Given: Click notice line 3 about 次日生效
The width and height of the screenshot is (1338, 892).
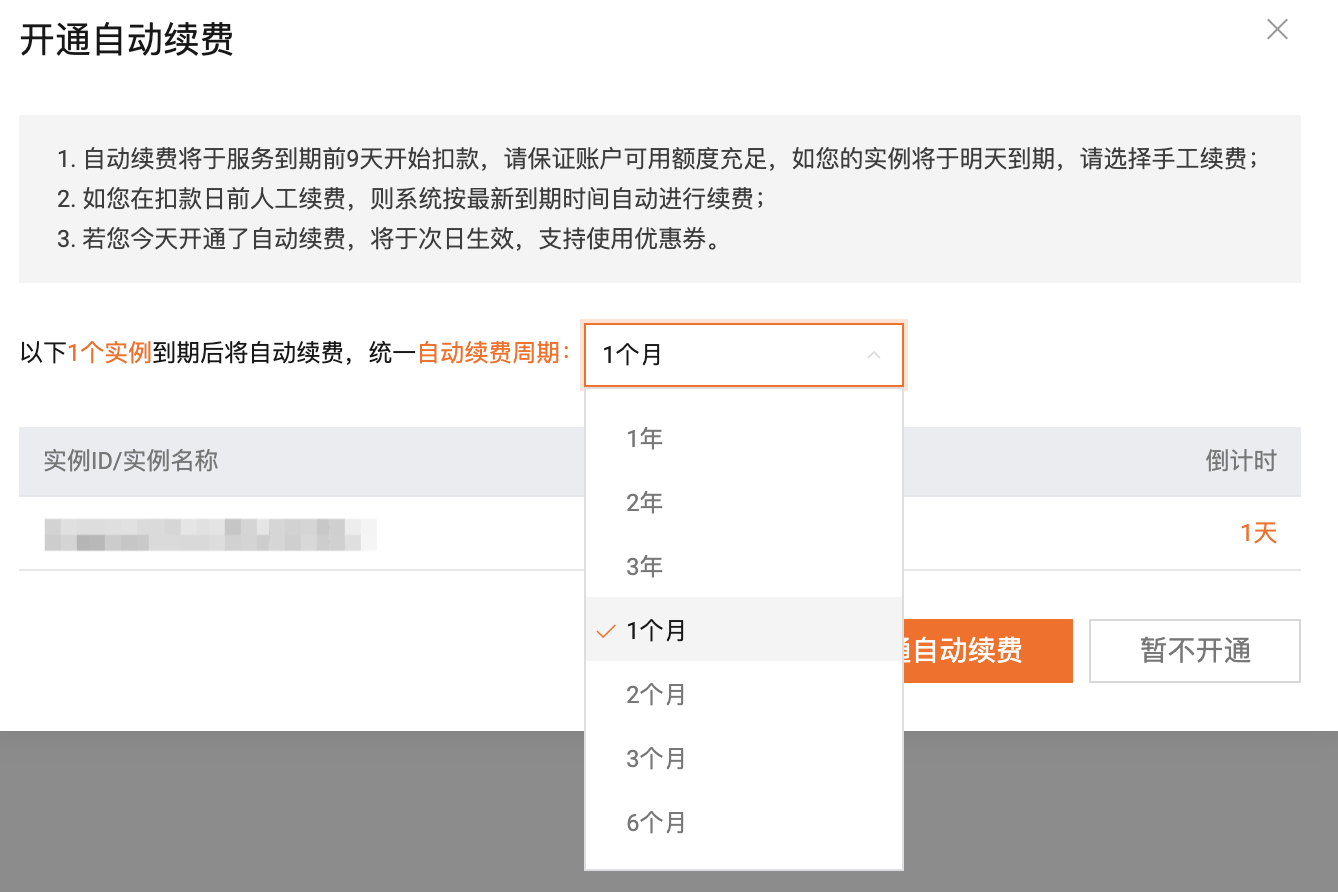Looking at the screenshot, I should [389, 240].
